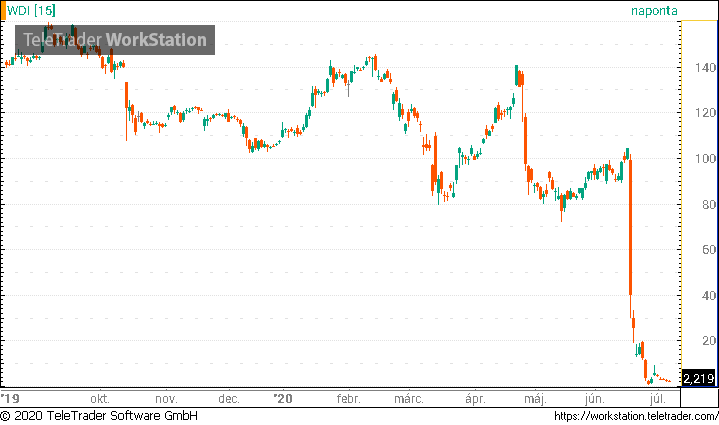Click the 20 price axis label
The height and width of the screenshot is (425, 719).
pyautogui.click(x=708, y=341)
